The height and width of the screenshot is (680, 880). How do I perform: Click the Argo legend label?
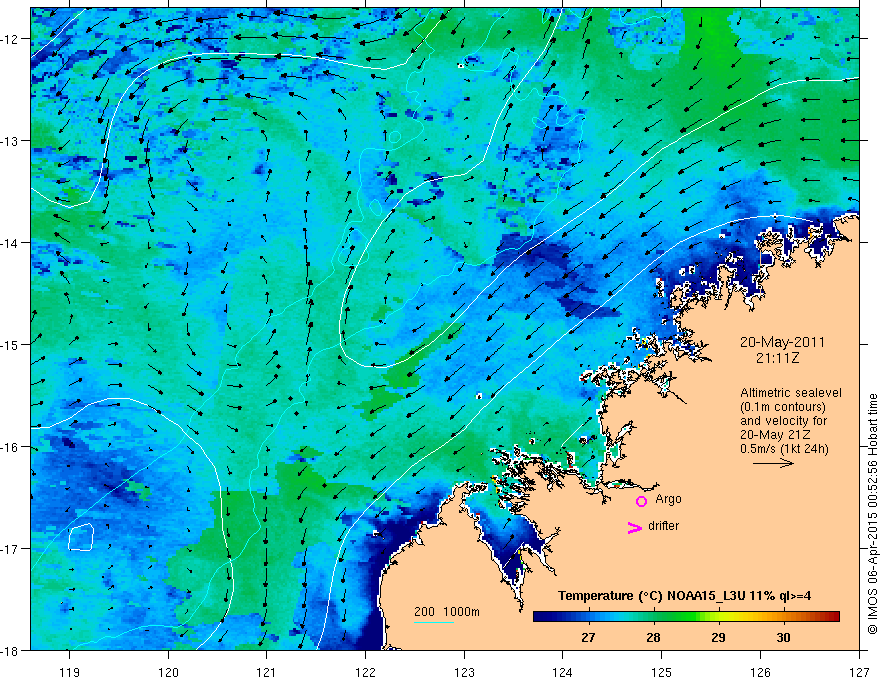pos(668,499)
